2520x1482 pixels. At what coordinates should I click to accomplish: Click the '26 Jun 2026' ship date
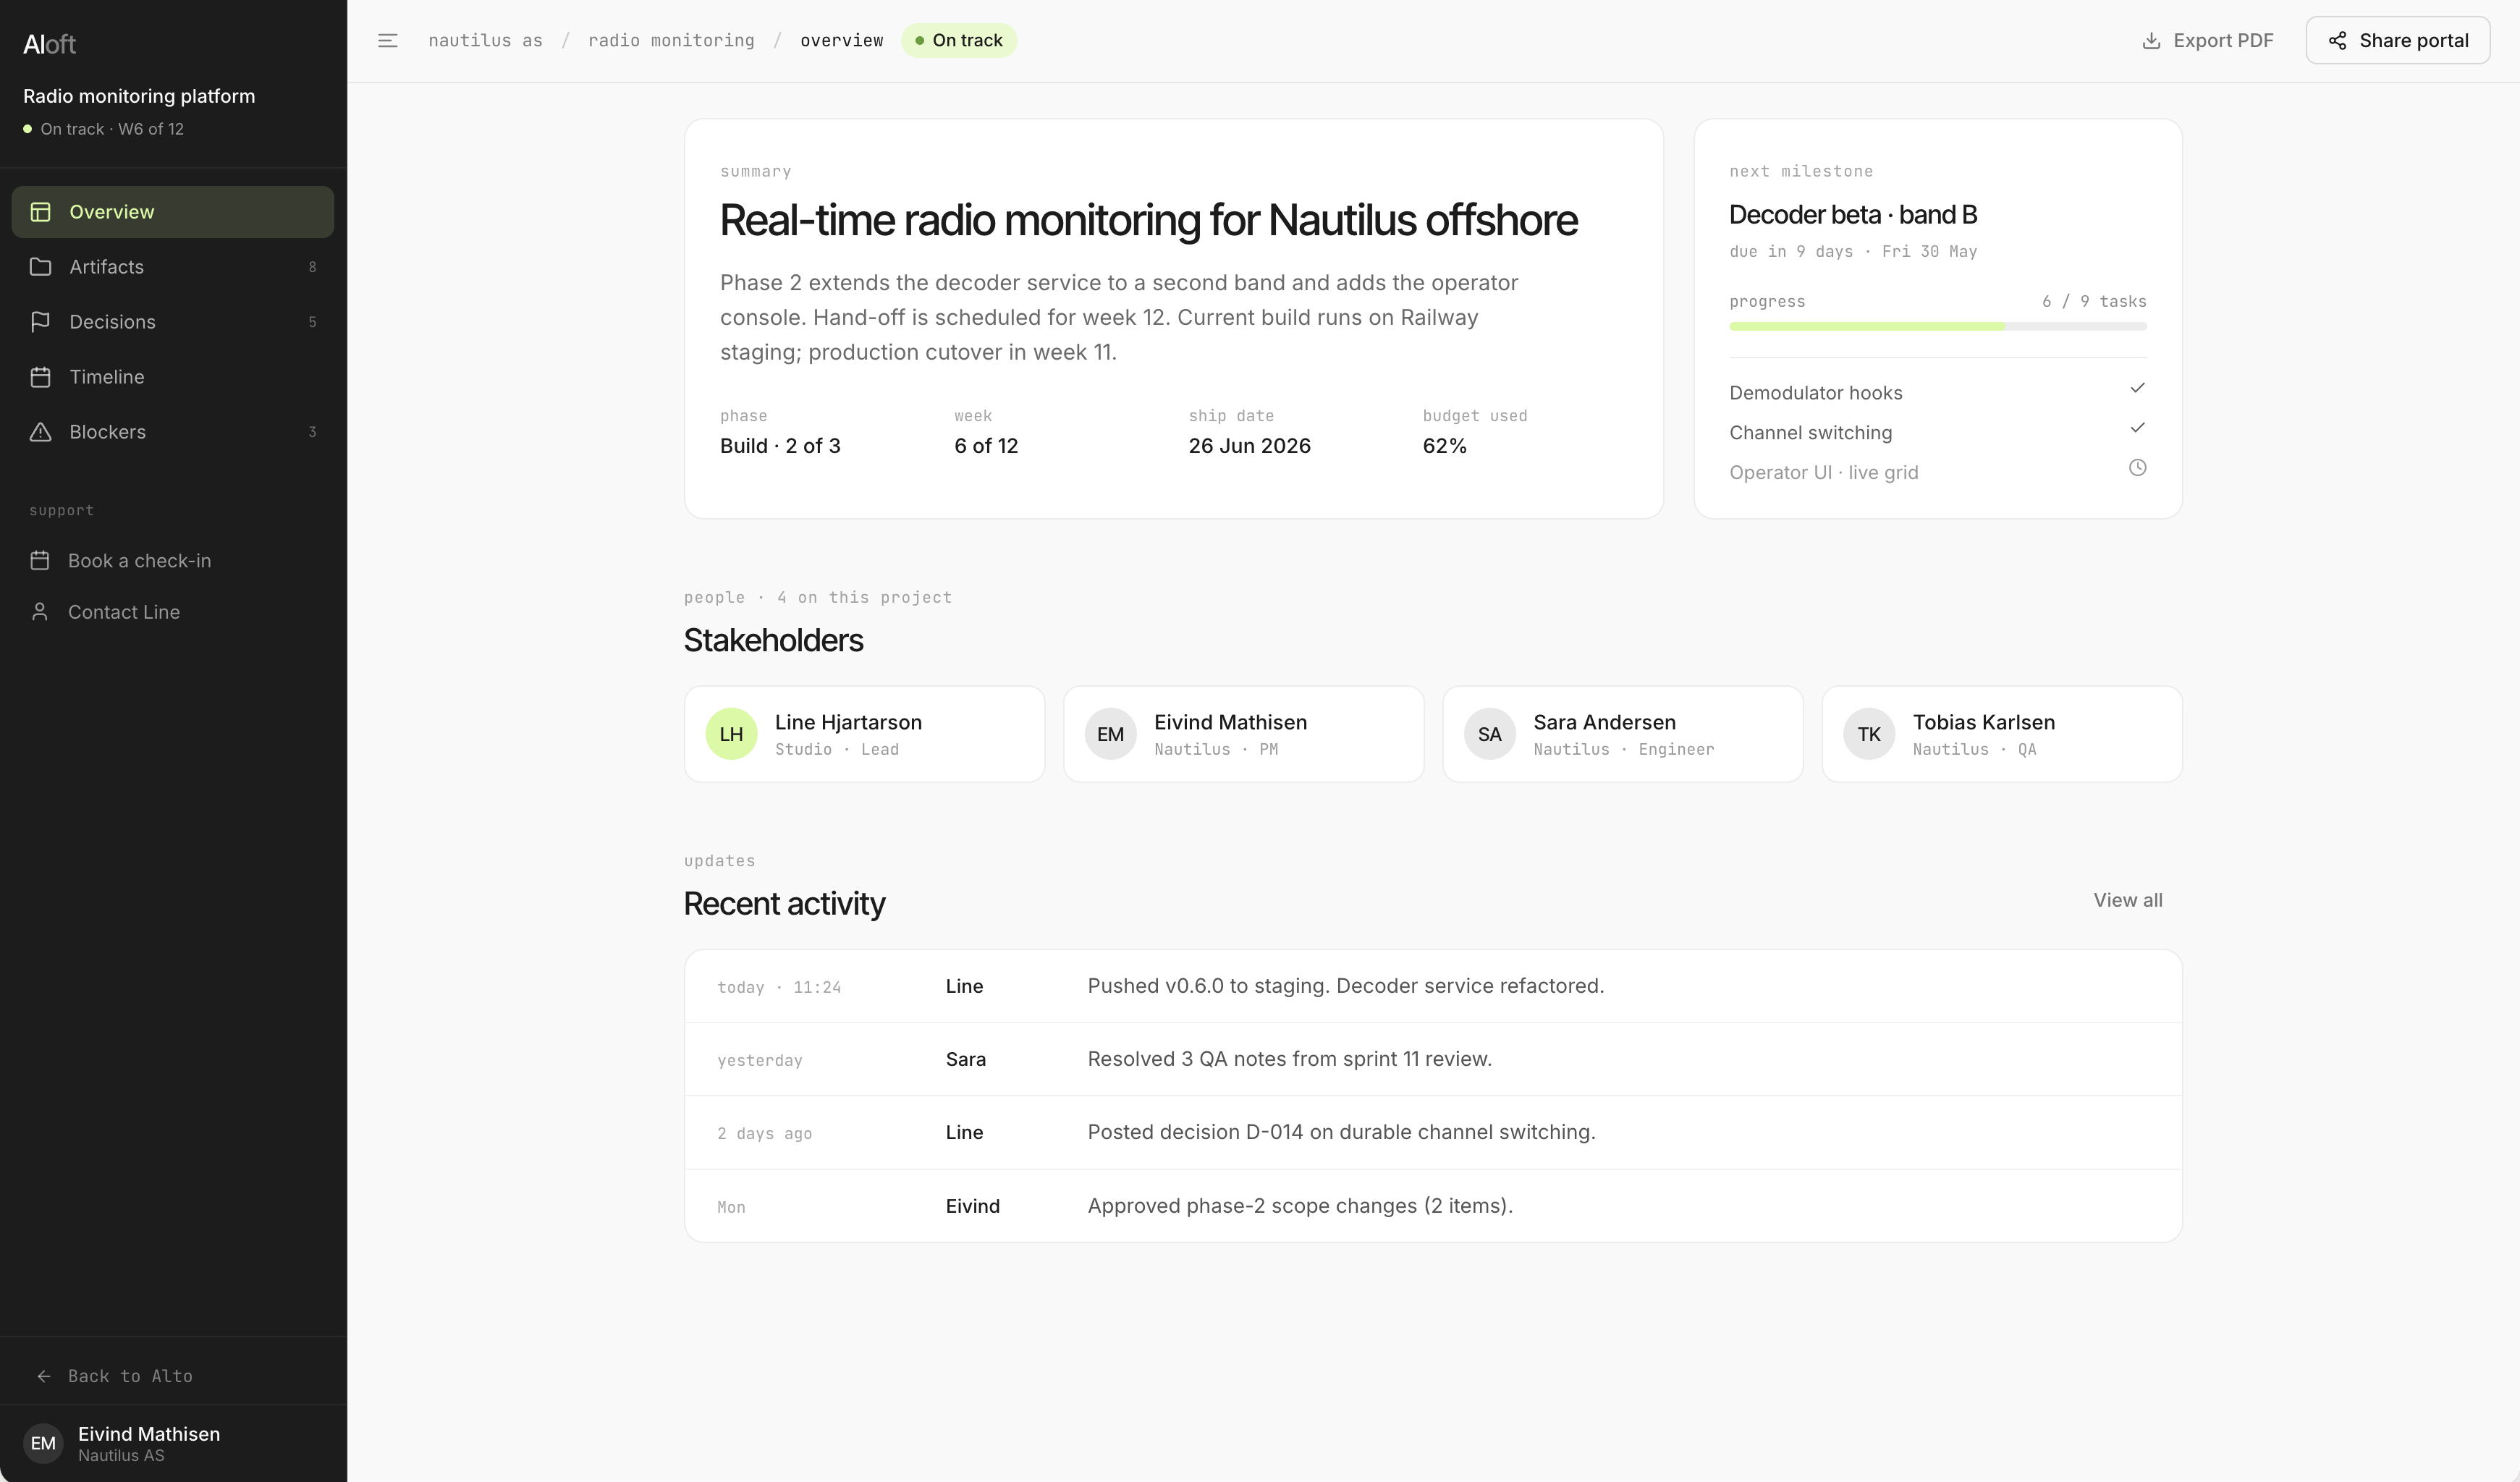point(1249,446)
